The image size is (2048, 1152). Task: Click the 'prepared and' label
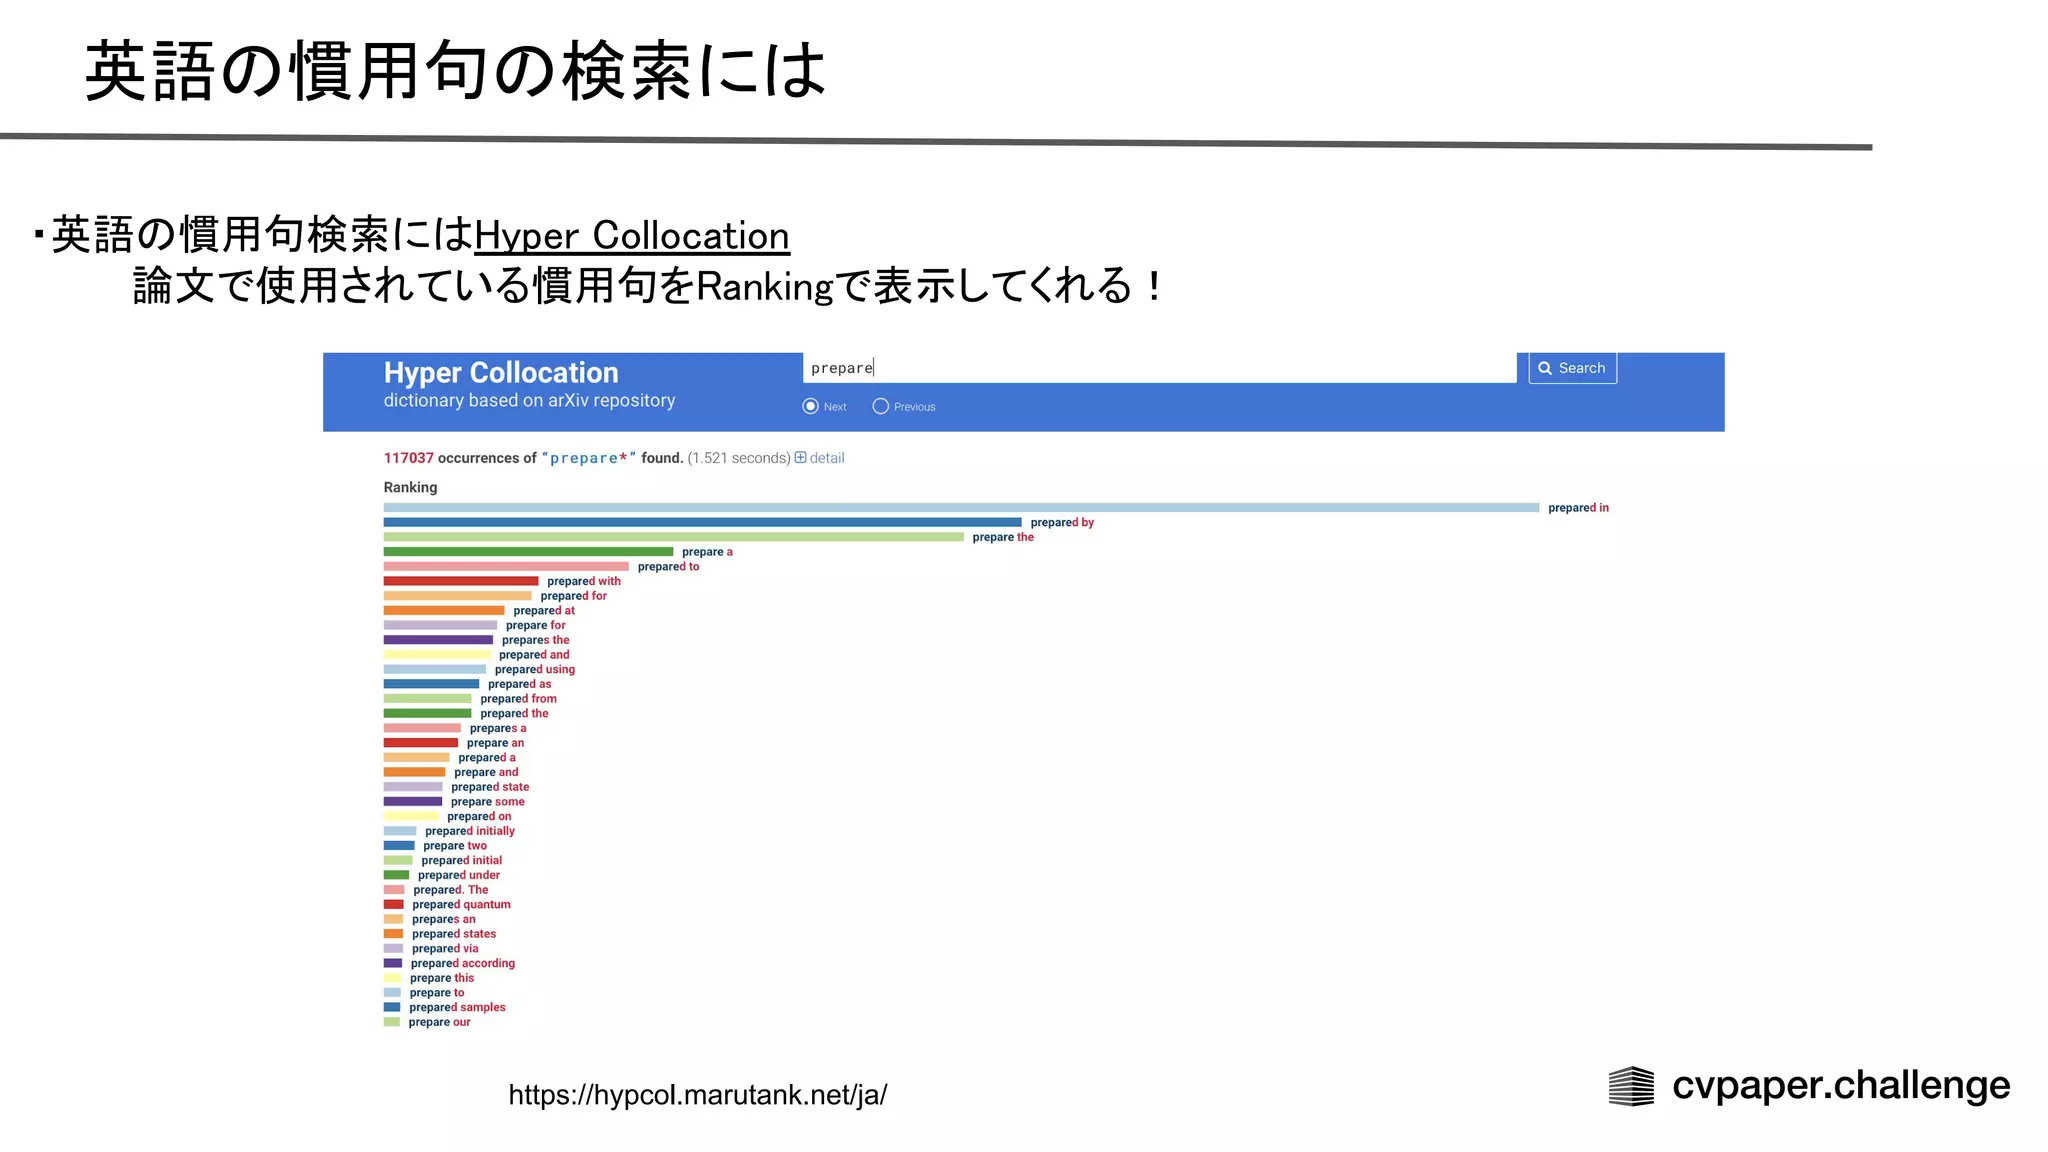click(534, 655)
